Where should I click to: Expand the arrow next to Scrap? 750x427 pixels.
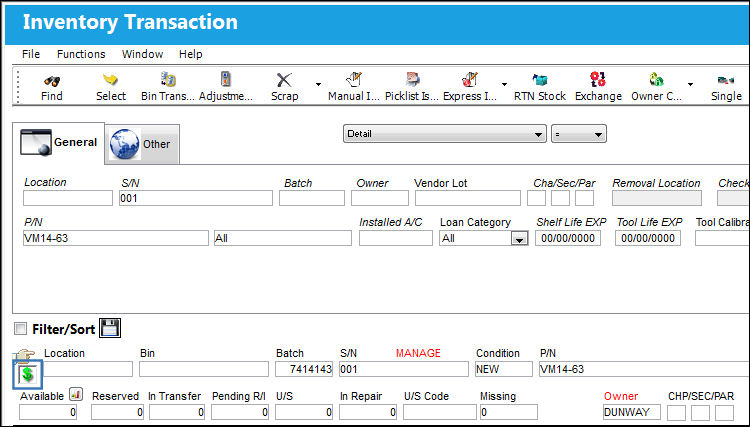(318, 85)
